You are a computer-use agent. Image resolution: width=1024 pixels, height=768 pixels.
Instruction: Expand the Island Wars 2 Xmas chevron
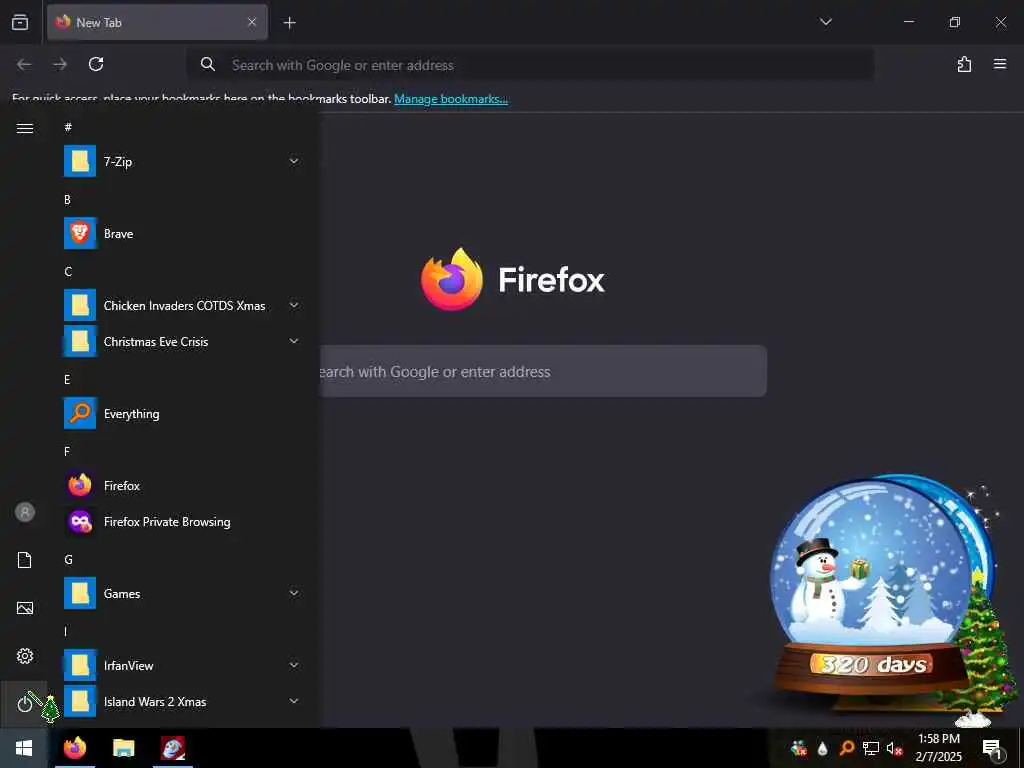(294, 701)
